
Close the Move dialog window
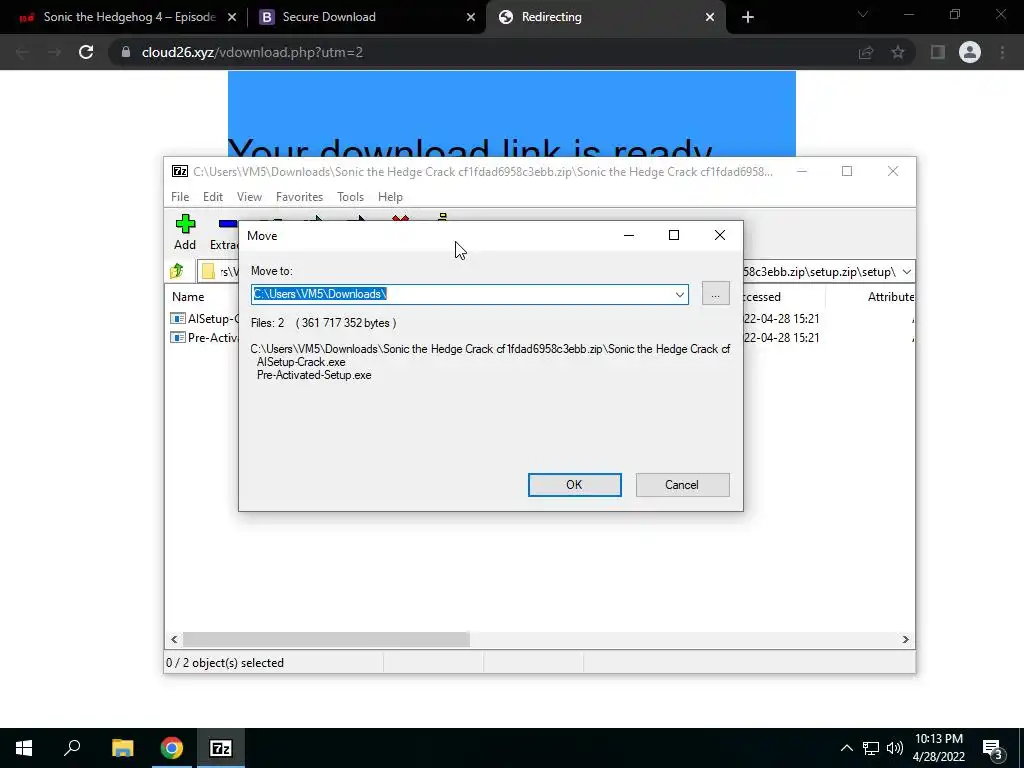pos(720,235)
